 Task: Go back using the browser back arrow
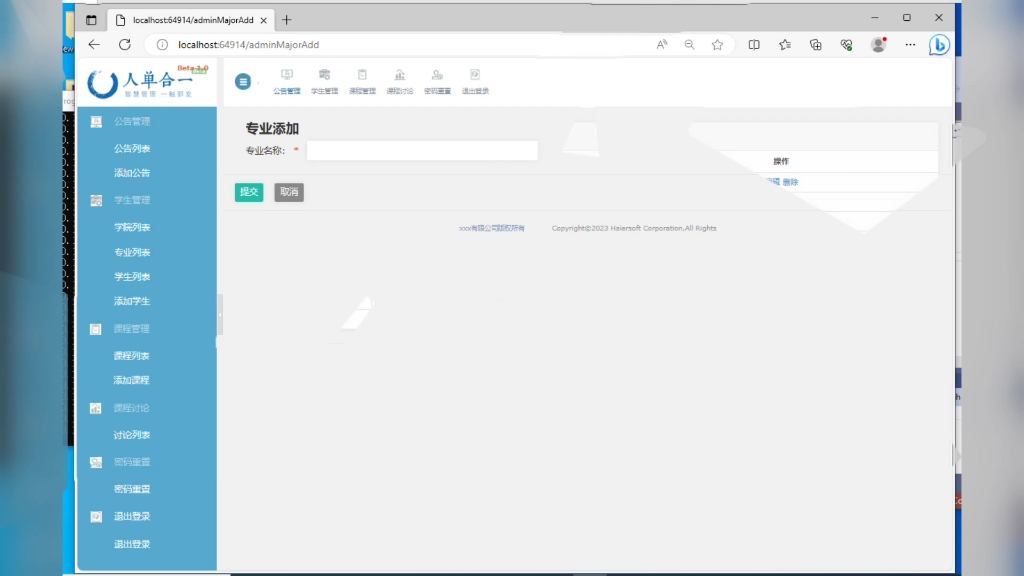(94, 44)
